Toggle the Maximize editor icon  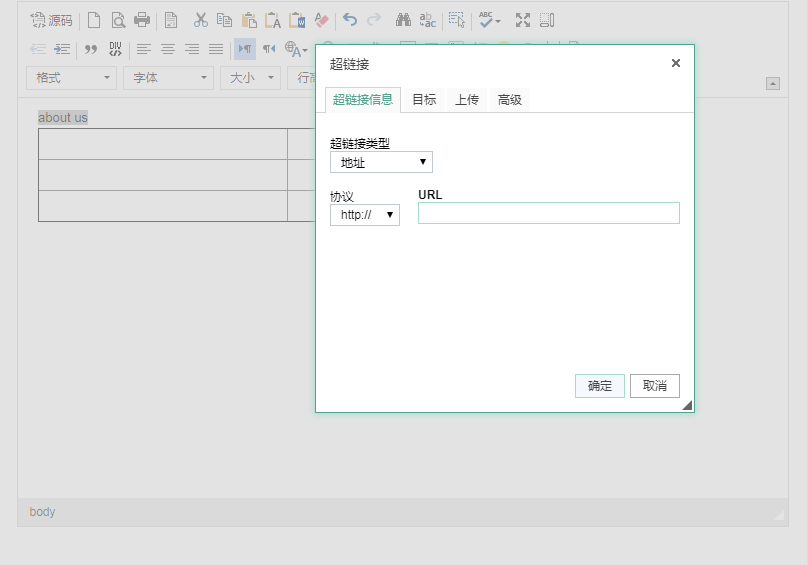523,20
